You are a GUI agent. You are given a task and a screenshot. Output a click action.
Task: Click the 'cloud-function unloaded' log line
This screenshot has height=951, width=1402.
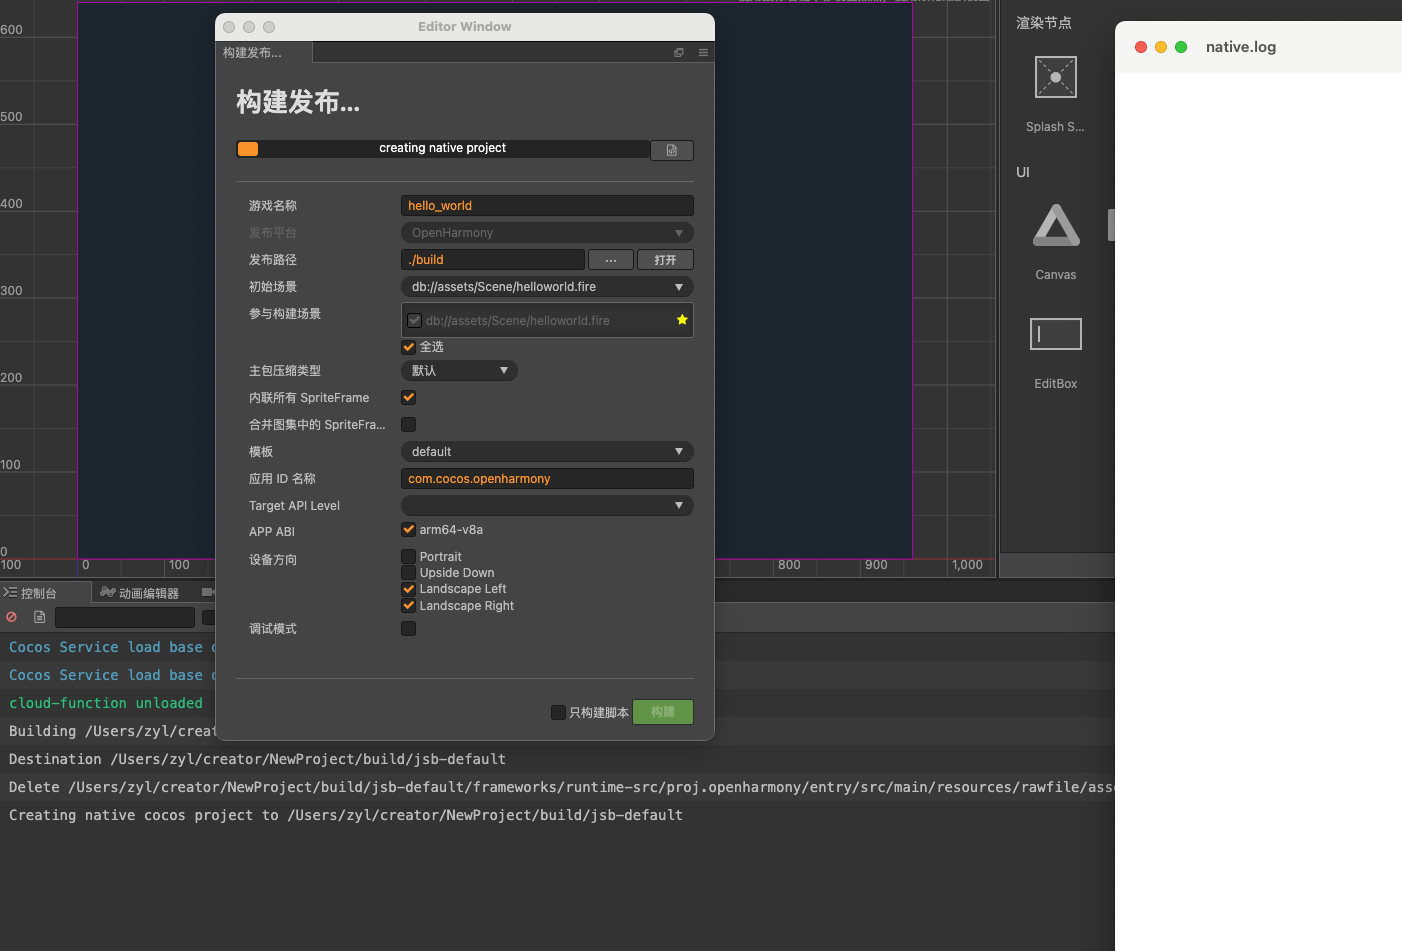106,703
